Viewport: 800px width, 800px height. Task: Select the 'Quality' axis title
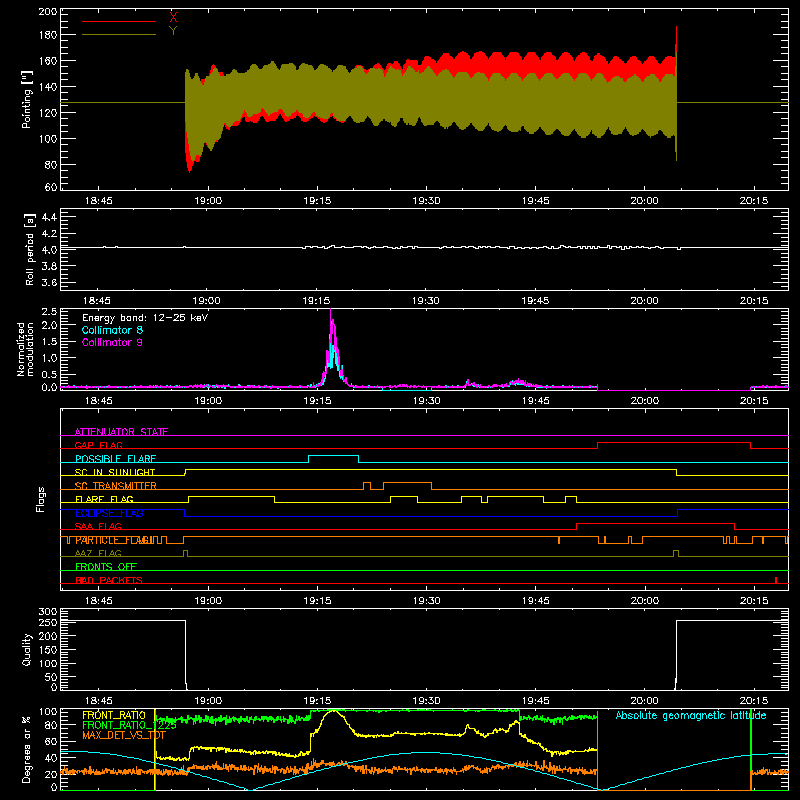(x=27, y=649)
